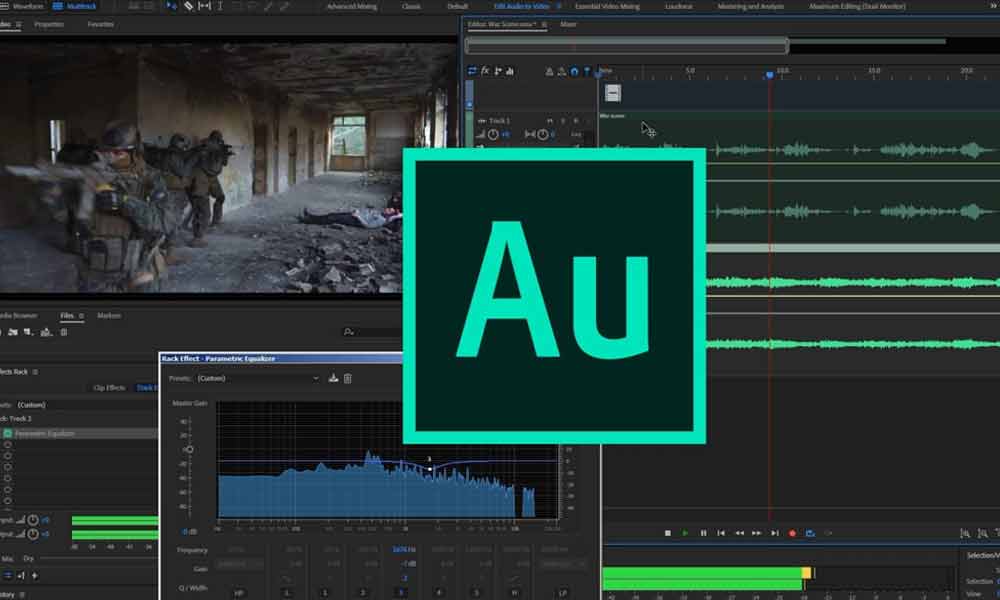Start playback with the green Play button
This screenshot has width=1000, height=600.
(x=685, y=533)
